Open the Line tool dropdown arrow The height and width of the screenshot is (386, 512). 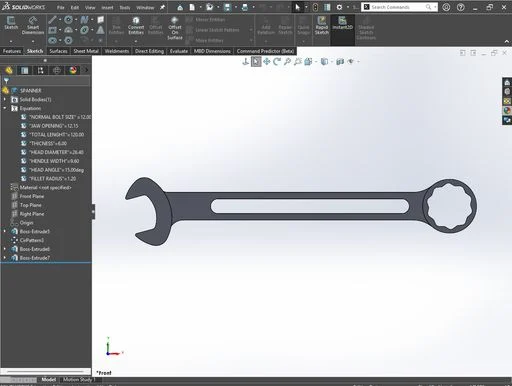point(60,20)
